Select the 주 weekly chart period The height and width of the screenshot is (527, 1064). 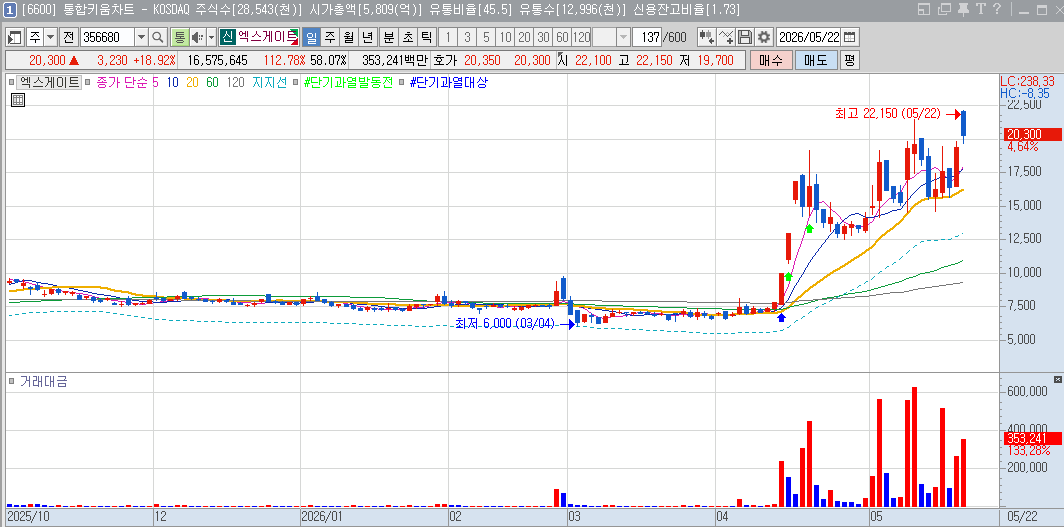point(330,37)
